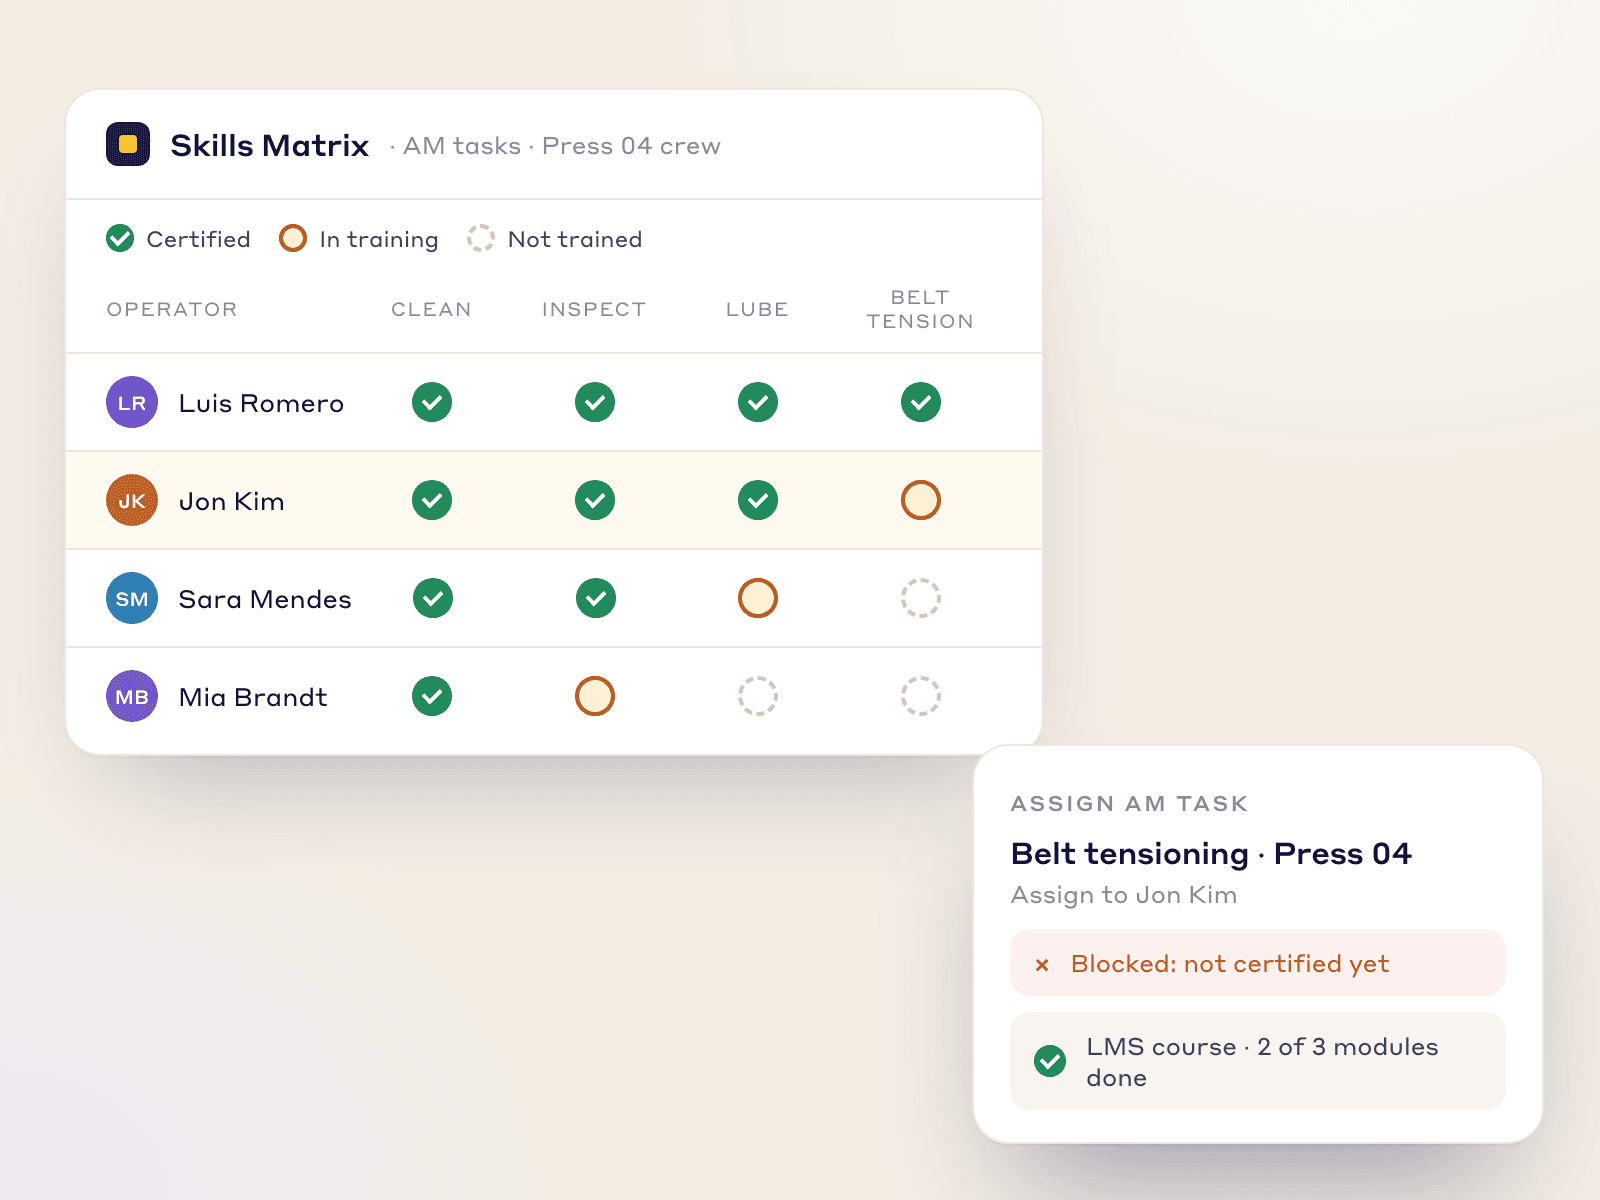
Task: Select Sara Mendes's Clean certified checkmark
Action: tap(433, 598)
